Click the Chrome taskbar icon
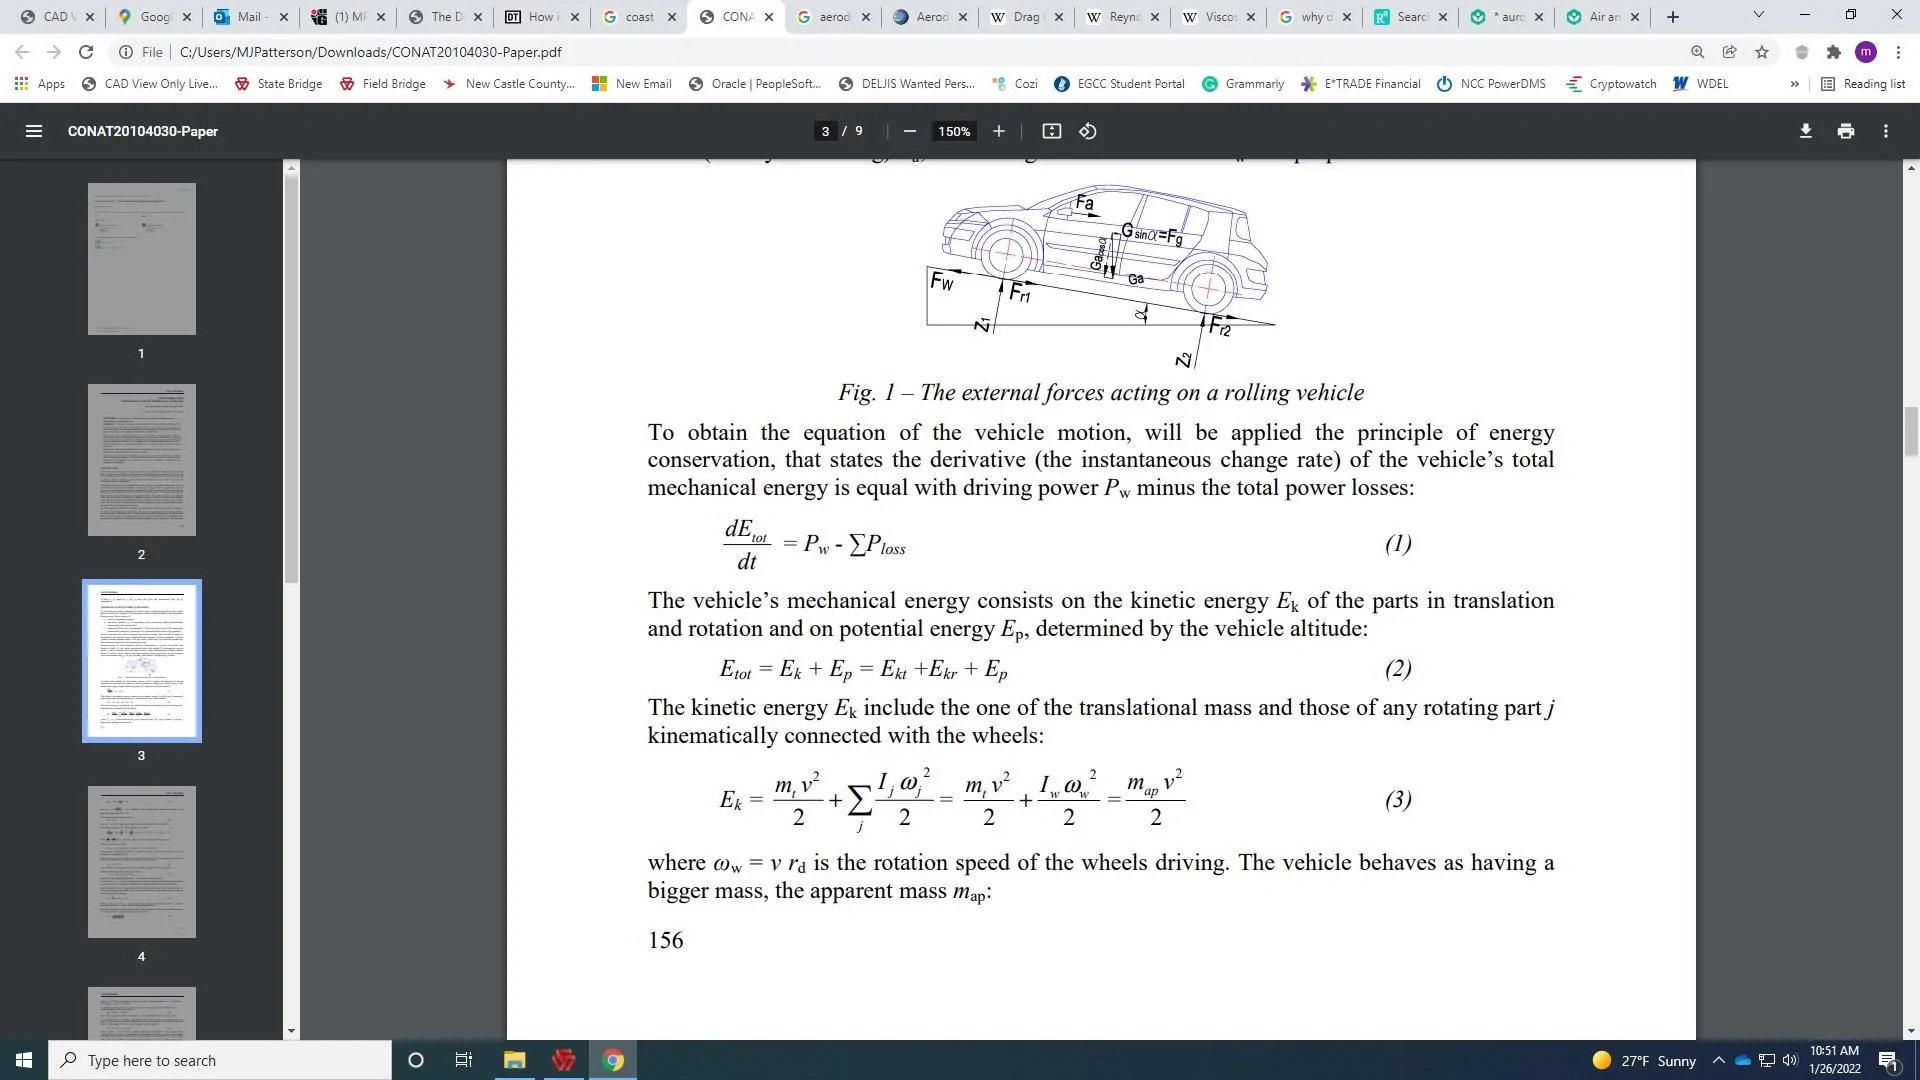This screenshot has height=1080, width=1920. coord(613,1060)
